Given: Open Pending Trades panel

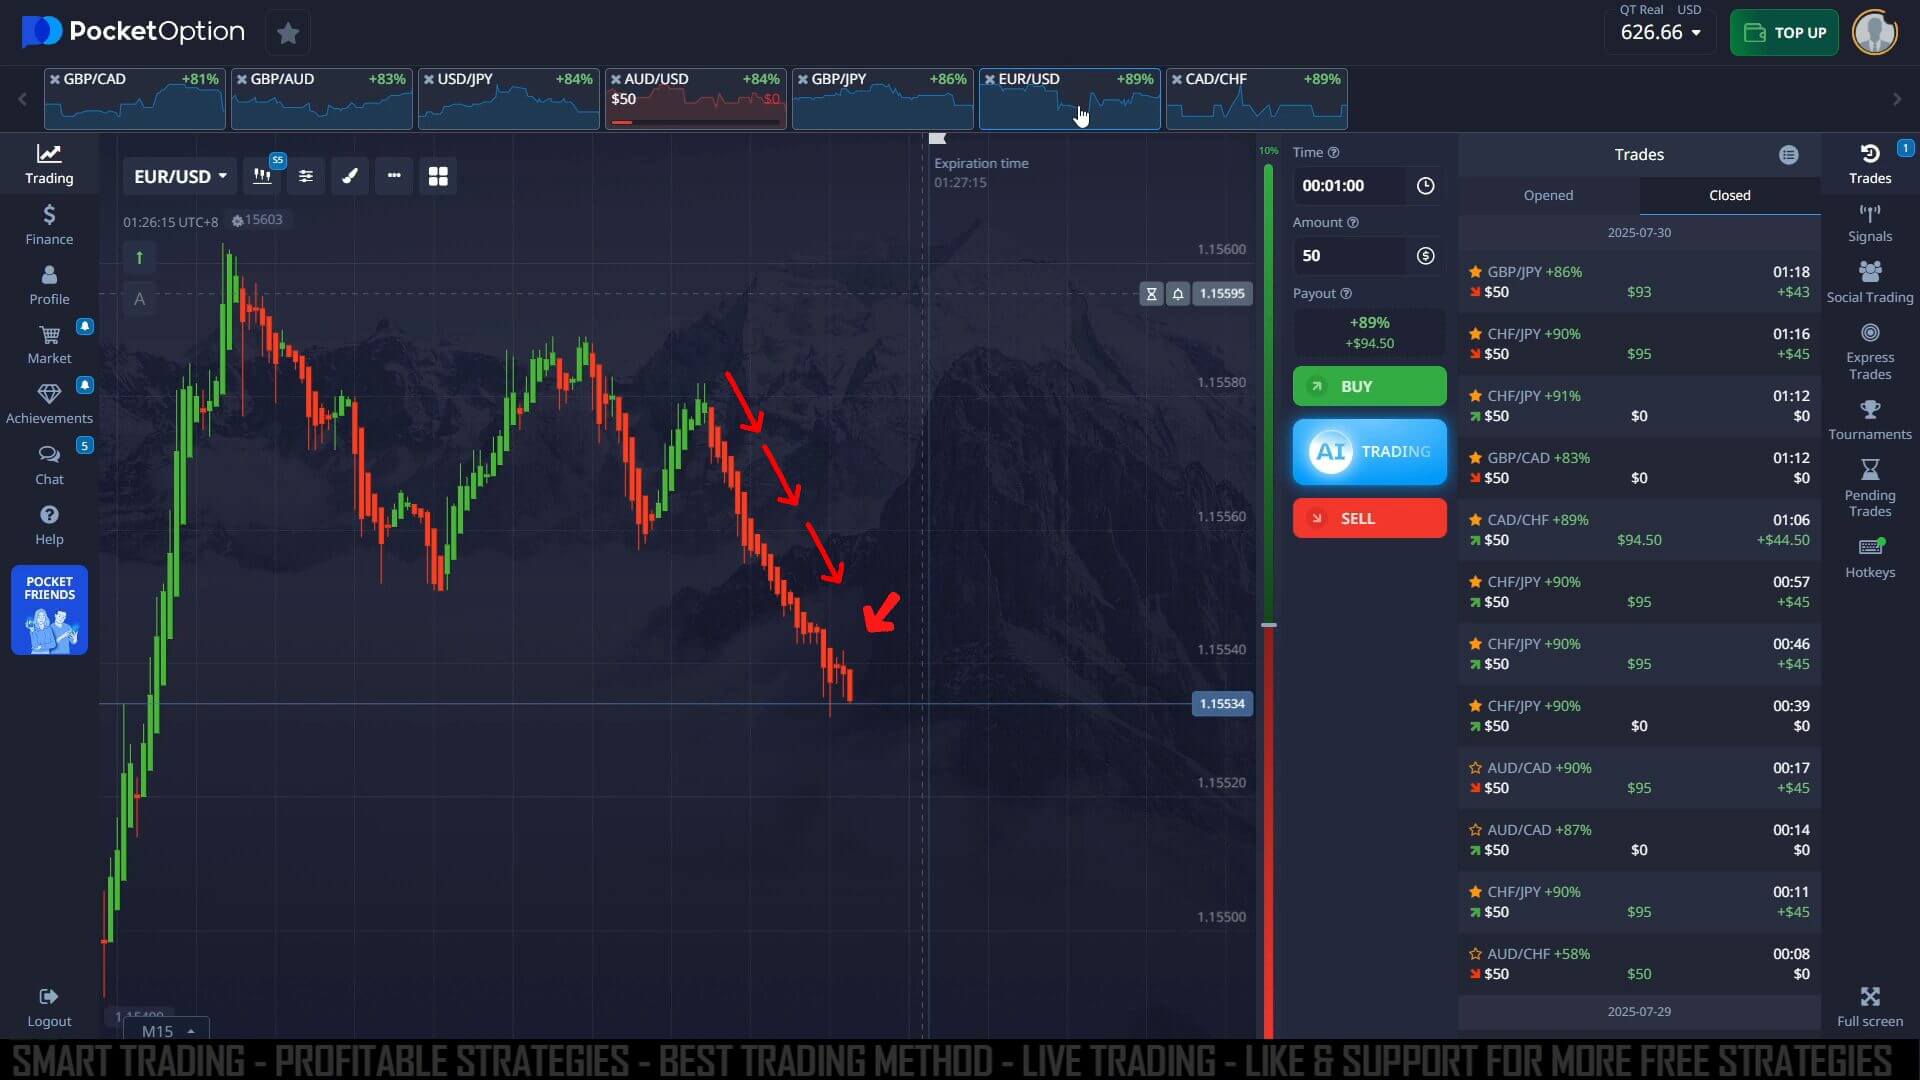Looking at the screenshot, I should (x=1870, y=488).
